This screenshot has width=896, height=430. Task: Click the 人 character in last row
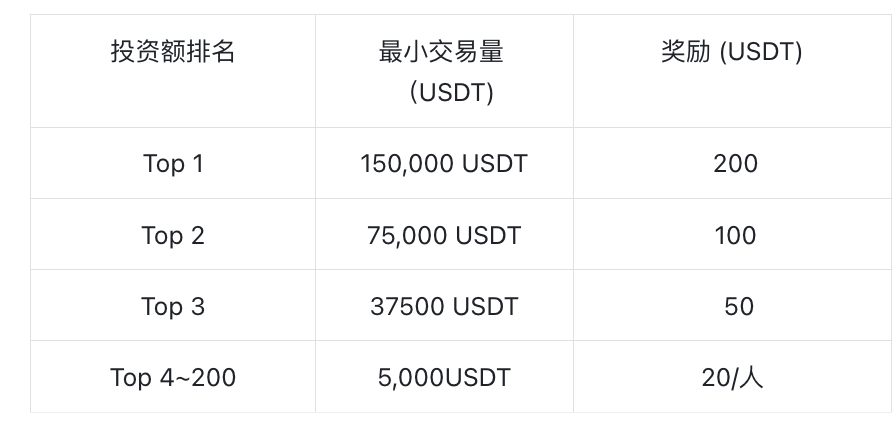(752, 377)
